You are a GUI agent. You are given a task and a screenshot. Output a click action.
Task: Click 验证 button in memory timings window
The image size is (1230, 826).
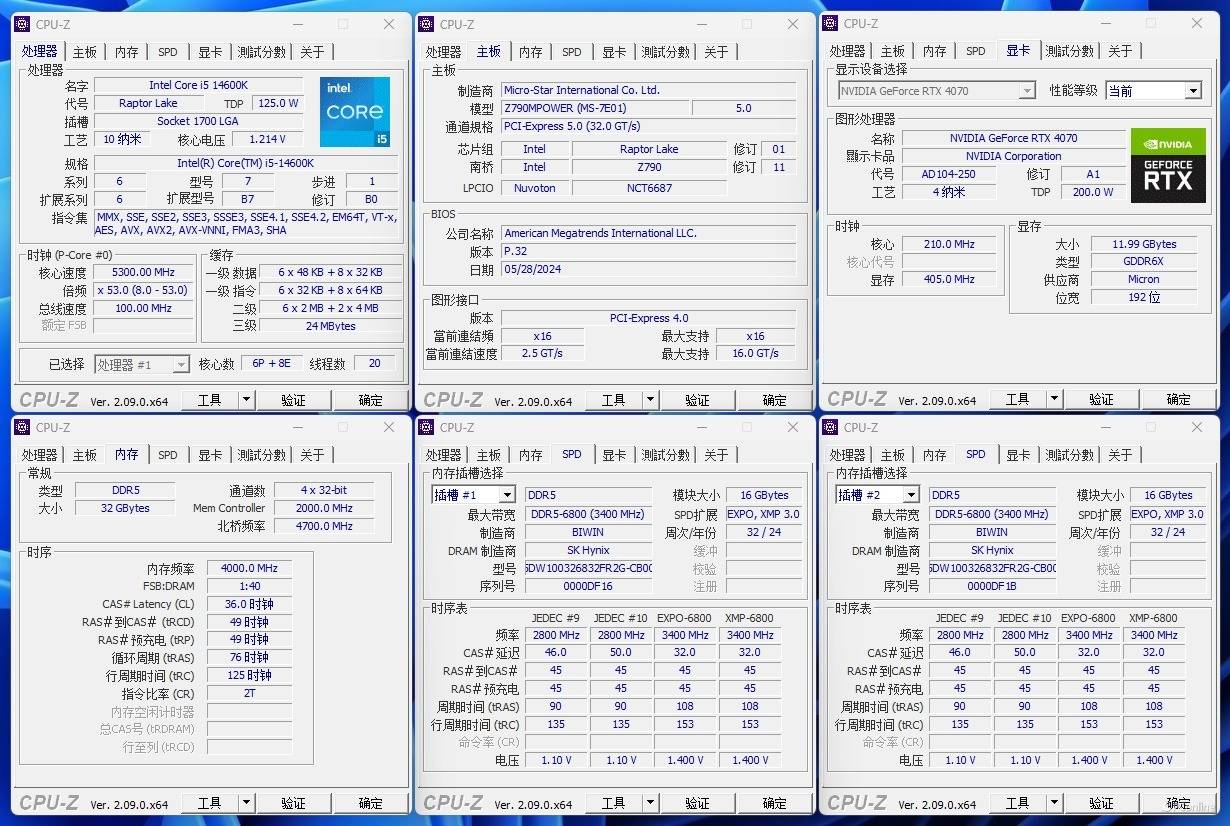pos(293,804)
